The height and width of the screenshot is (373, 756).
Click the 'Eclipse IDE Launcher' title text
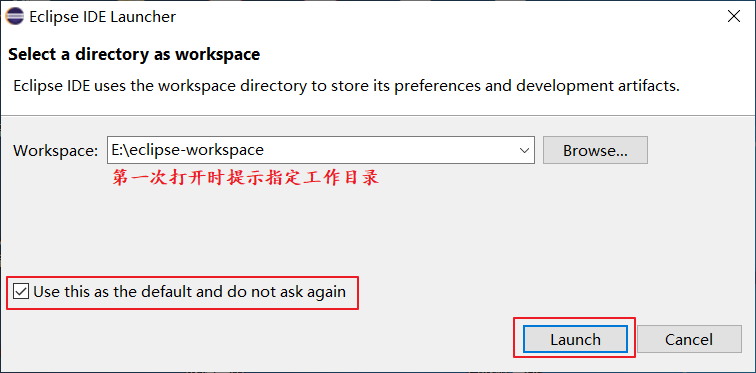(103, 17)
